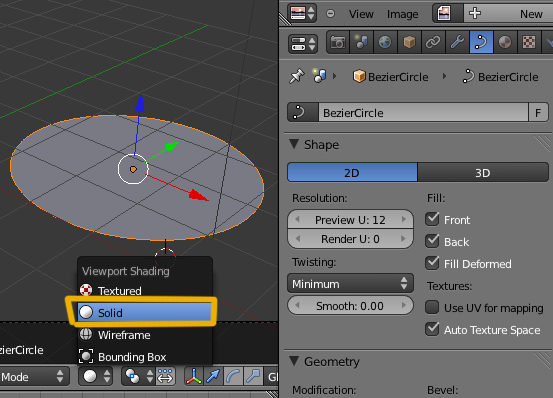Click the pin icon in properties breadcrumb
This screenshot has width=553, height=398.
tap(297, 76)
